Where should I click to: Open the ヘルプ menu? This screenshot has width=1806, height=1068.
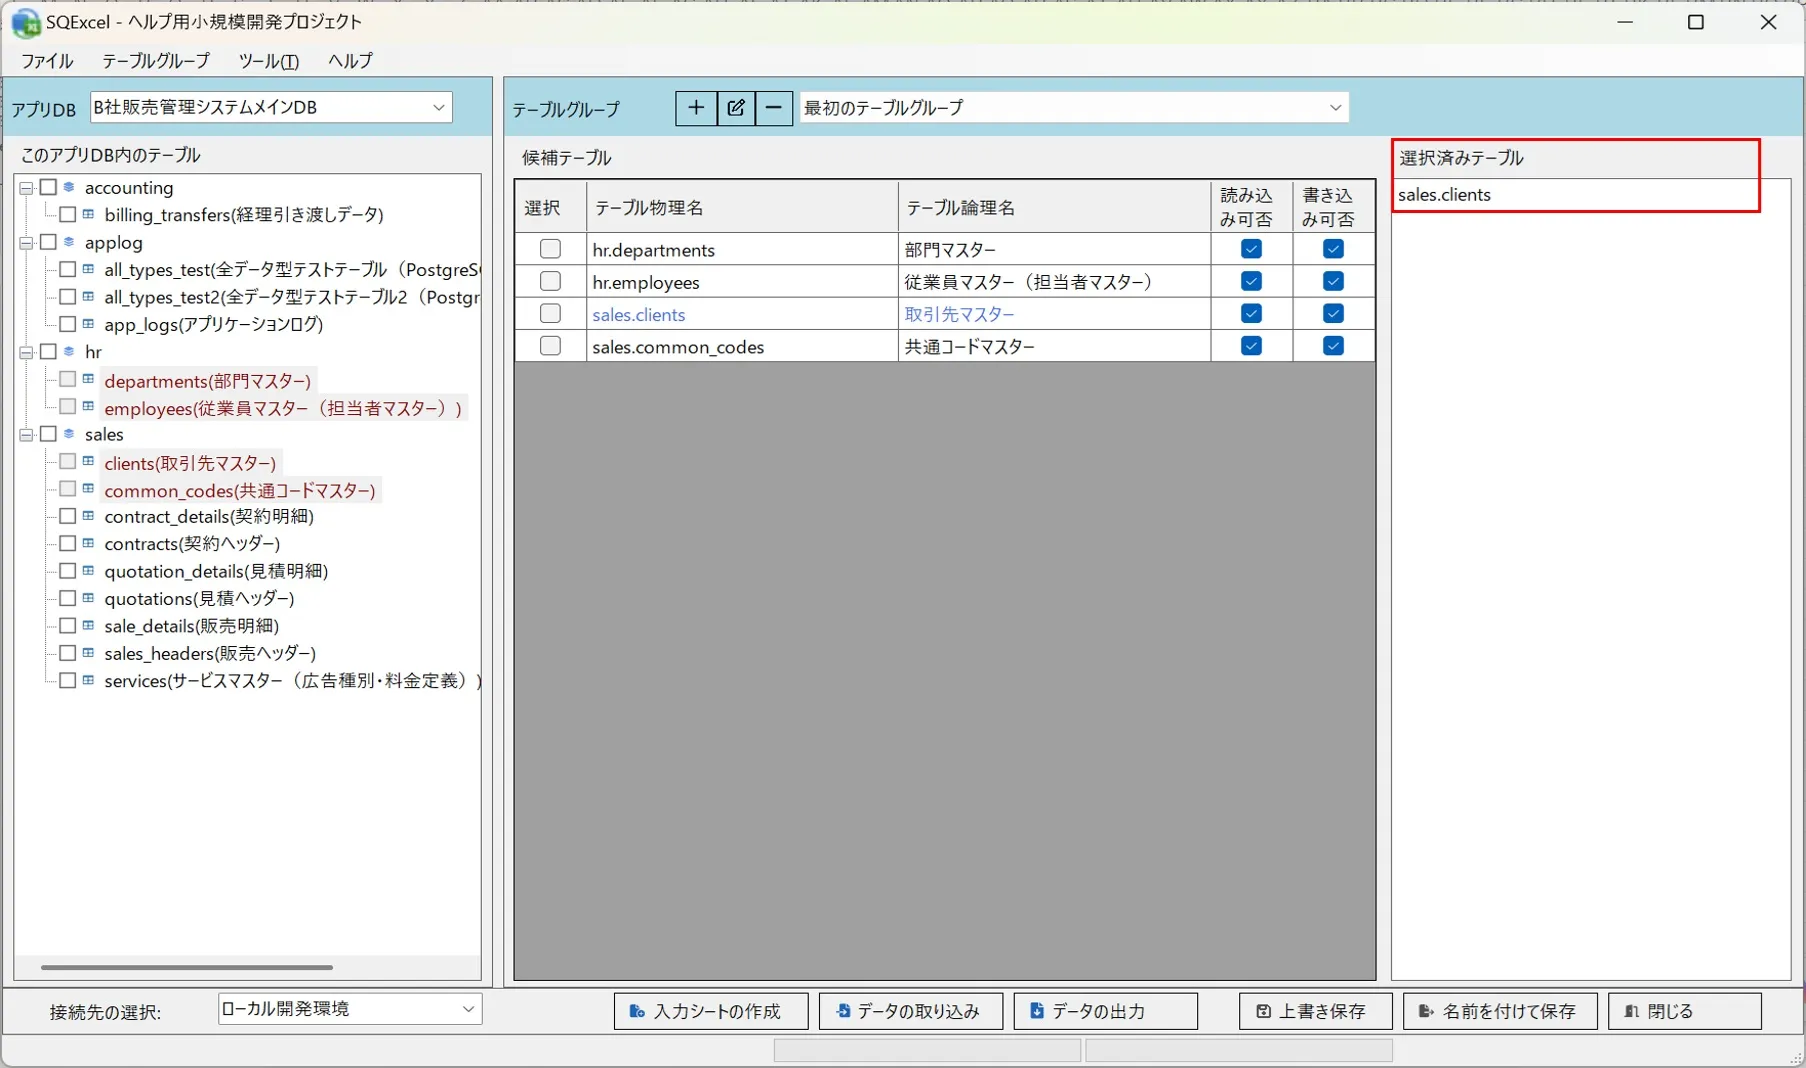[350, 61]
